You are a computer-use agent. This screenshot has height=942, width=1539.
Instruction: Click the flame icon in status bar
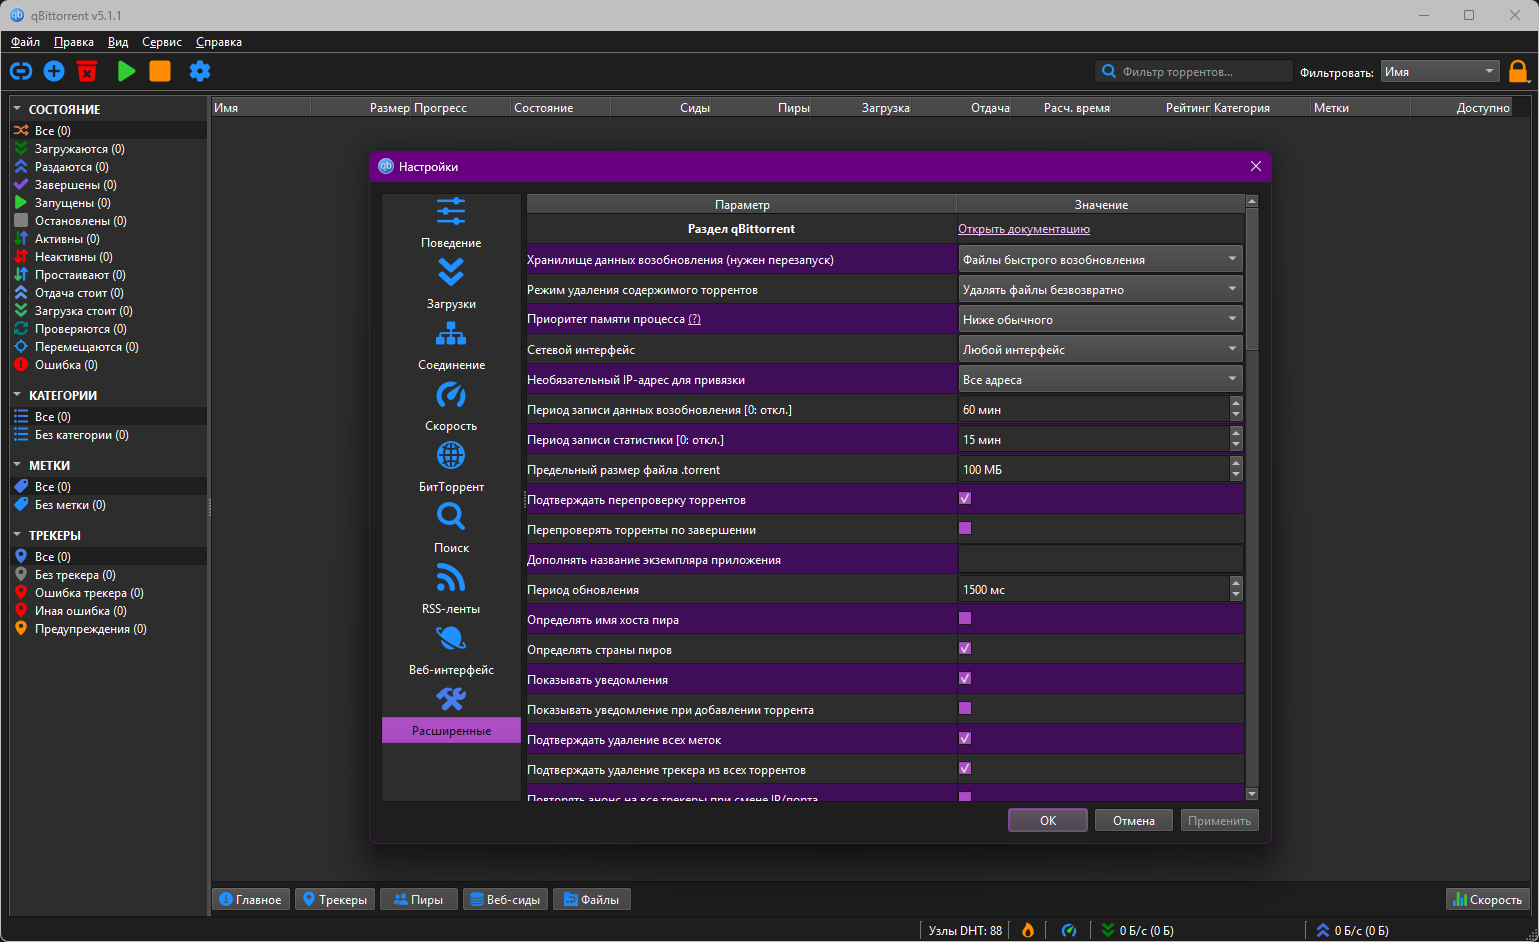[x=1028, y=930]
